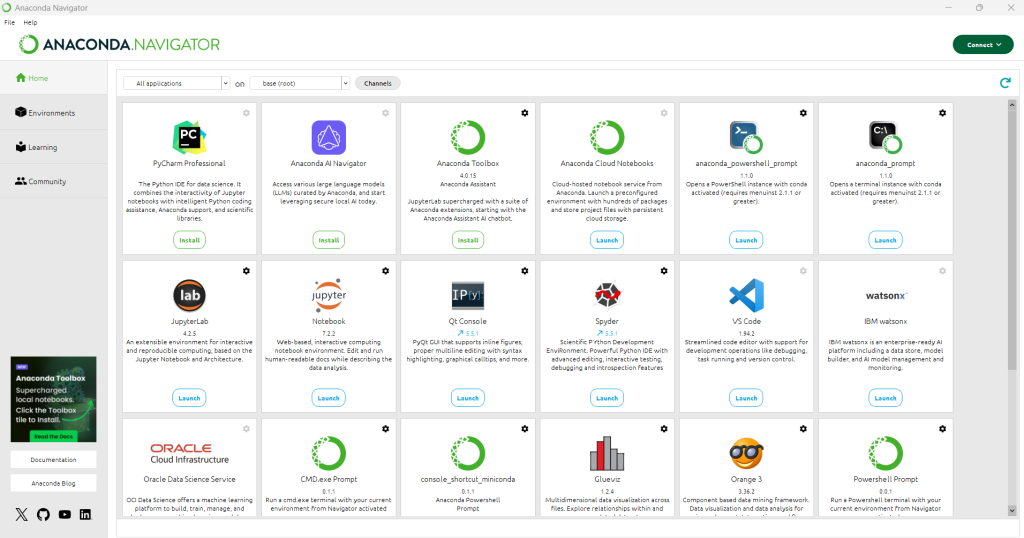Click the refresh icon at top right
Screen dimensions: 1024x538
(1005, 83)
